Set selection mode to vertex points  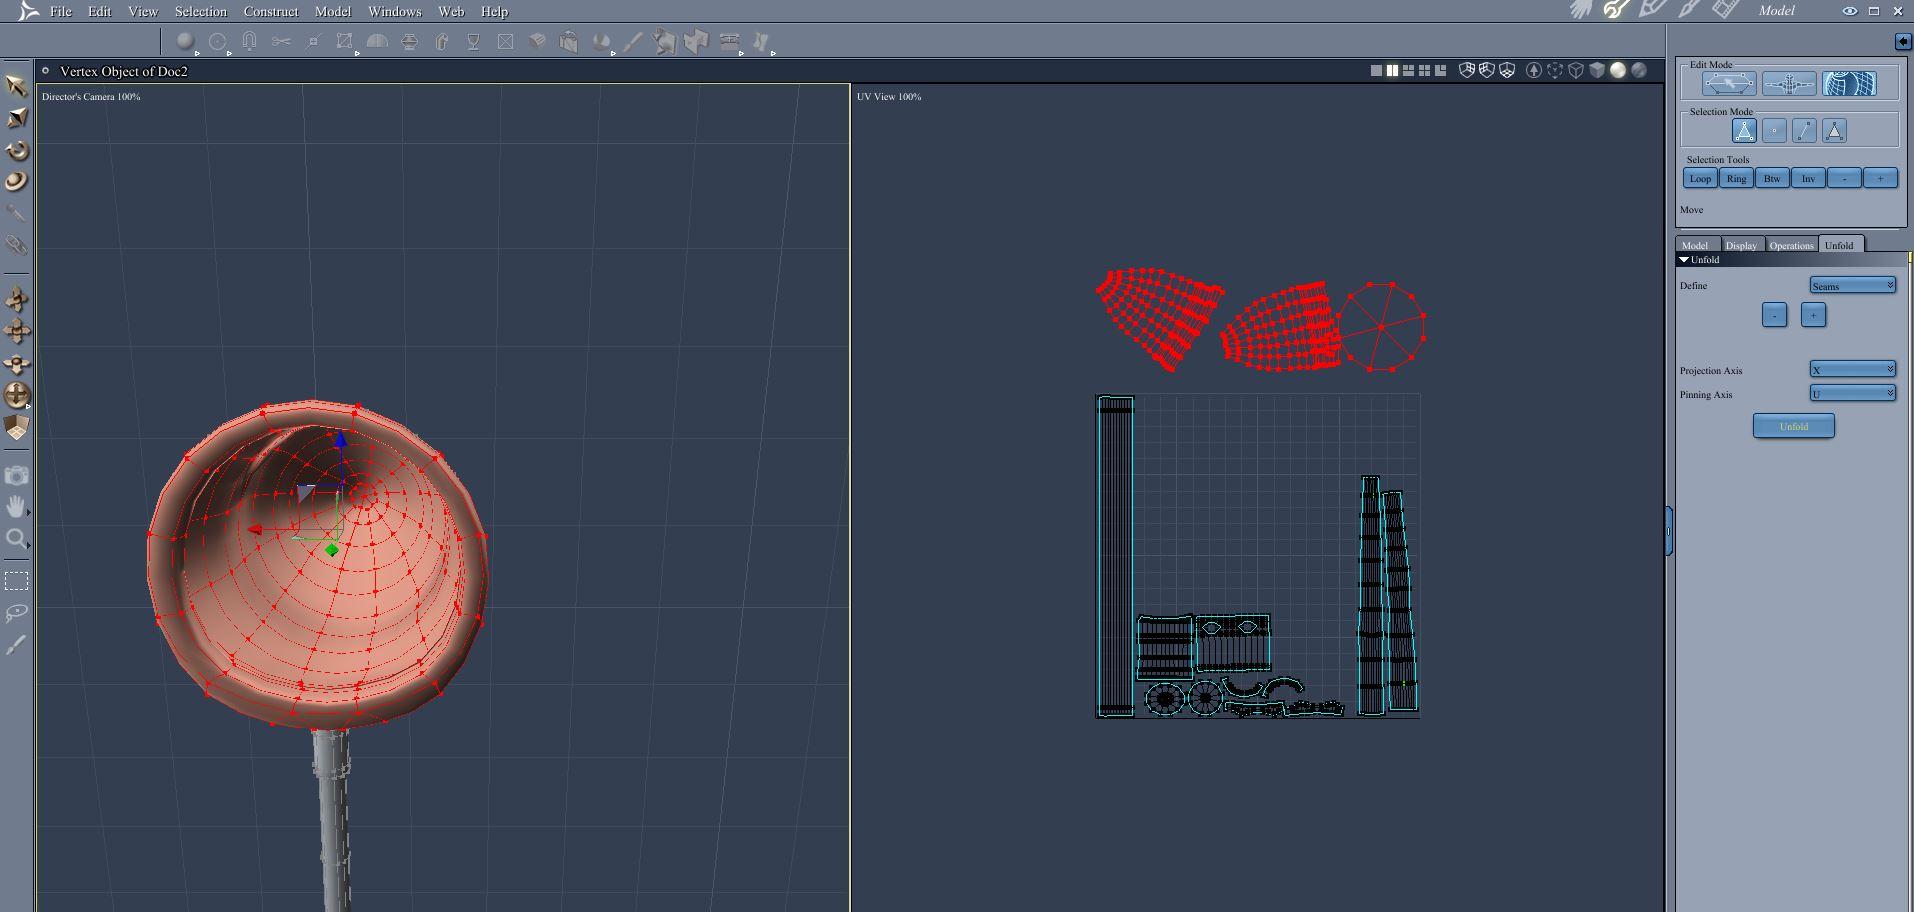(x=1774, y=130)
